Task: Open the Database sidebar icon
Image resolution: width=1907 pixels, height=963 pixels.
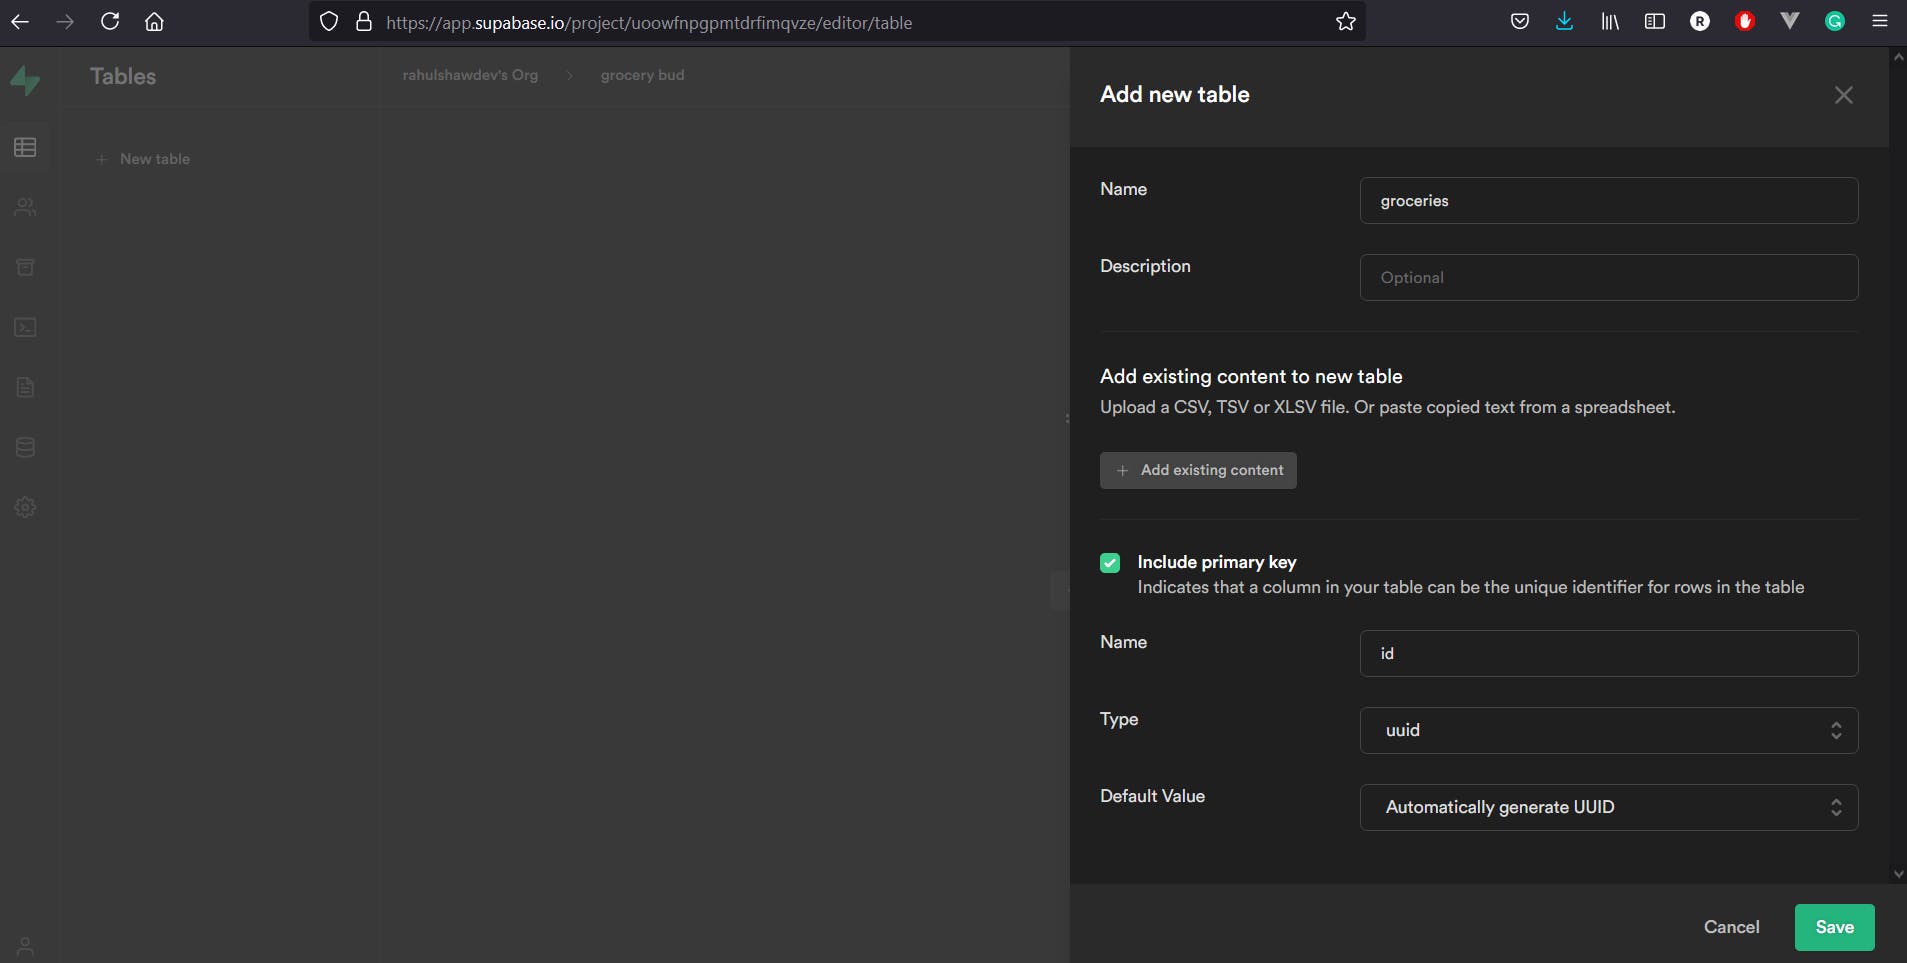Action: coord(25,447)
